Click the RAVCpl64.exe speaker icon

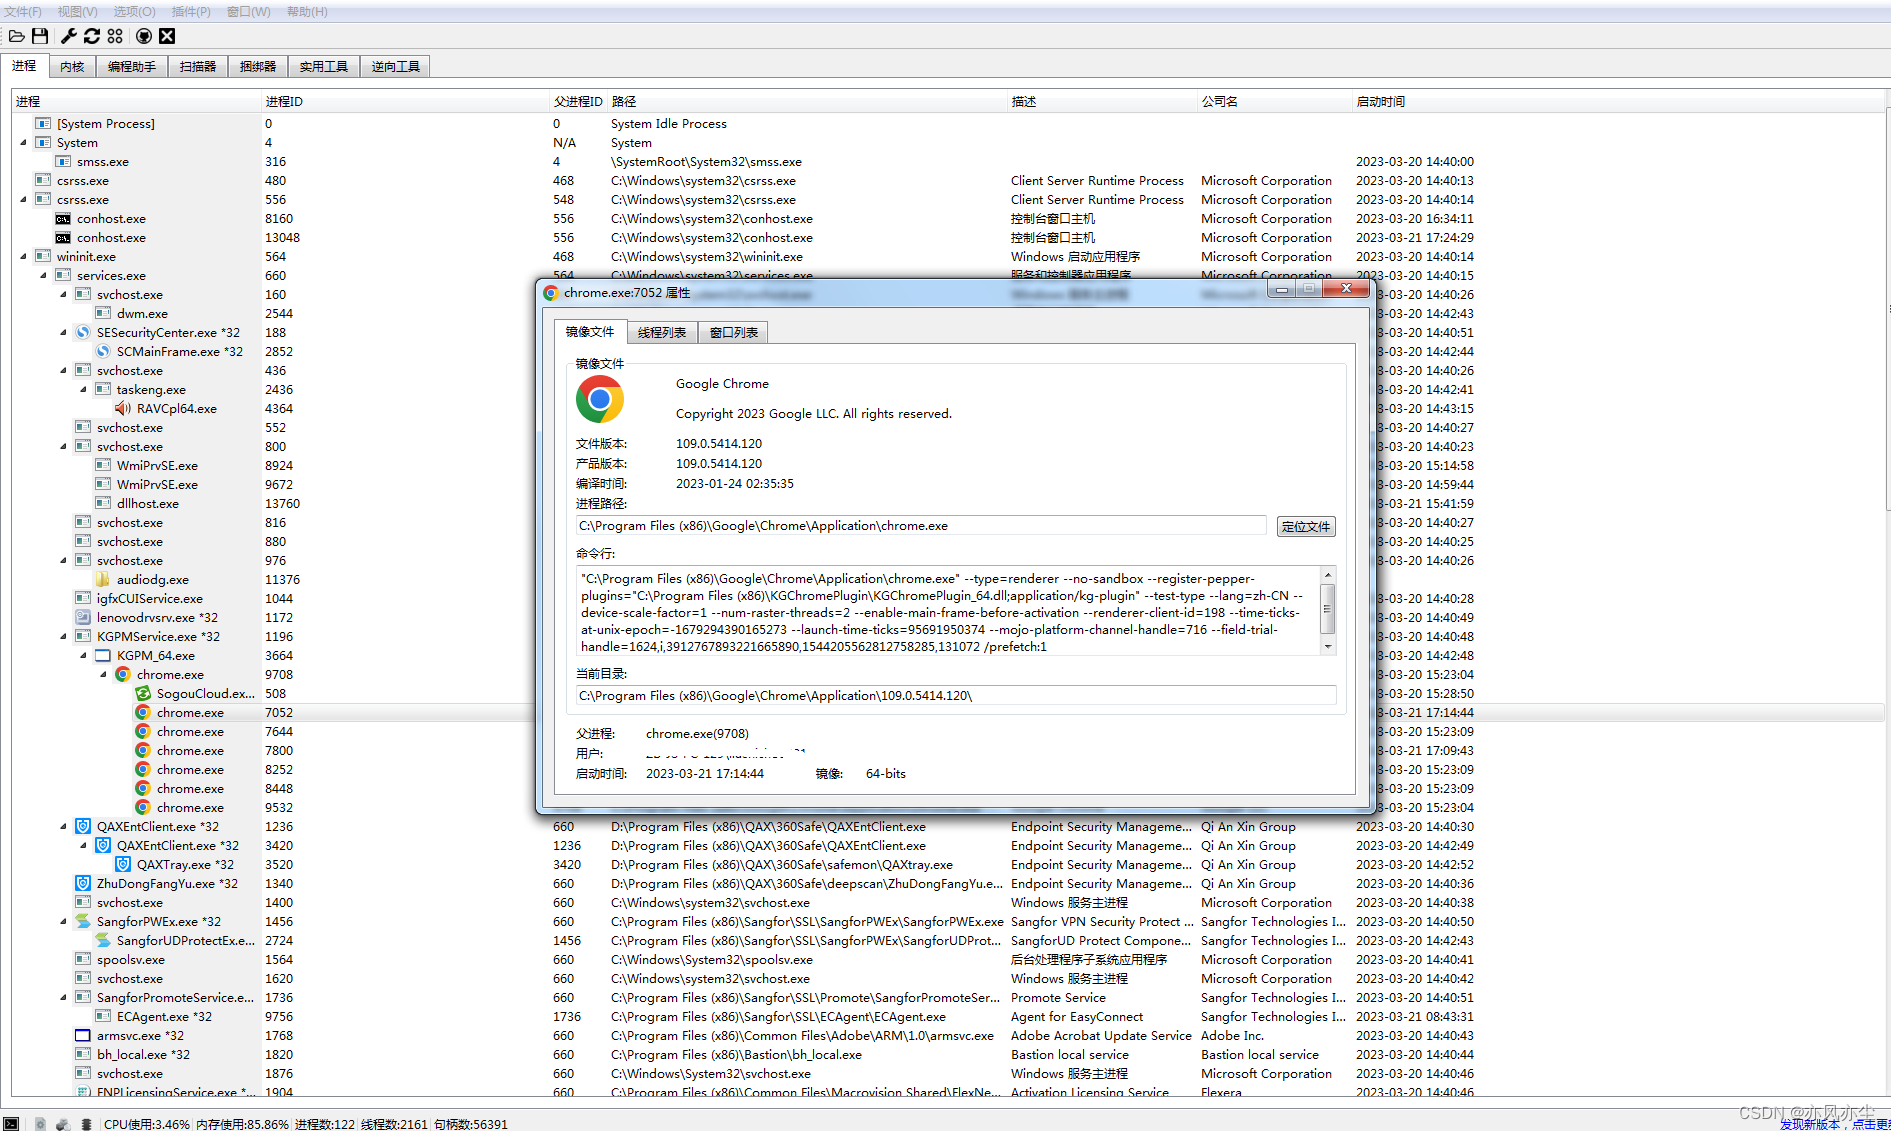coord(123,408)
